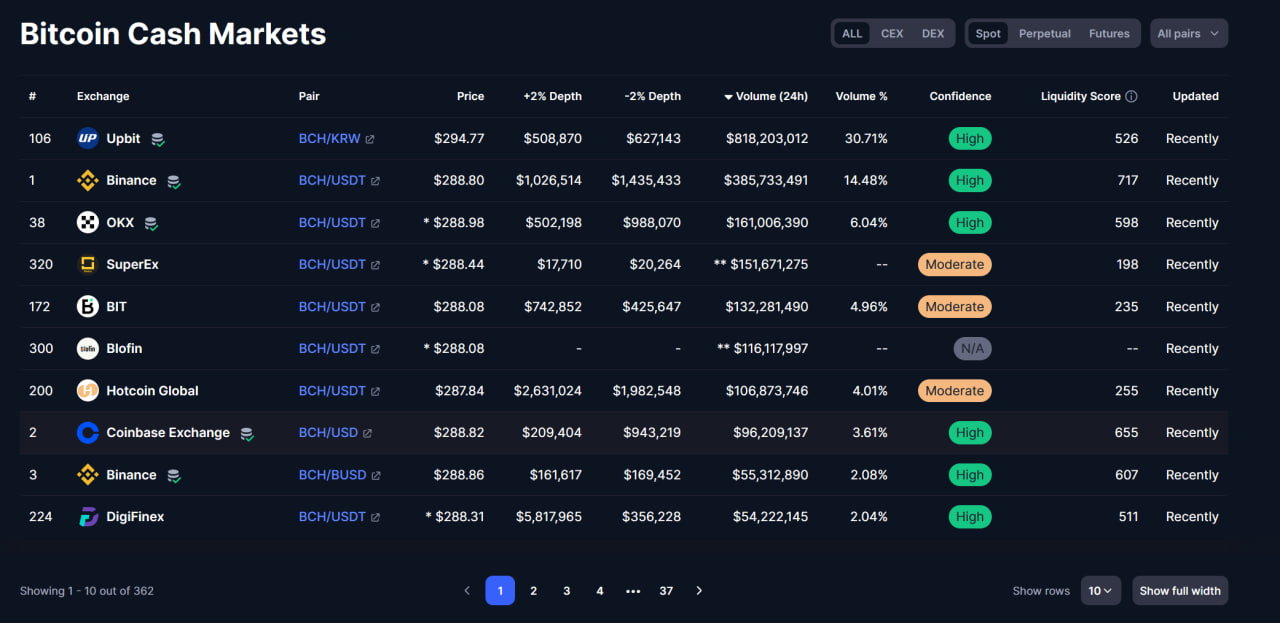1280x623 pixels.
Task: Open external link icon for DigiFinex BCH/USDT
Action: (x=375, y=517)
